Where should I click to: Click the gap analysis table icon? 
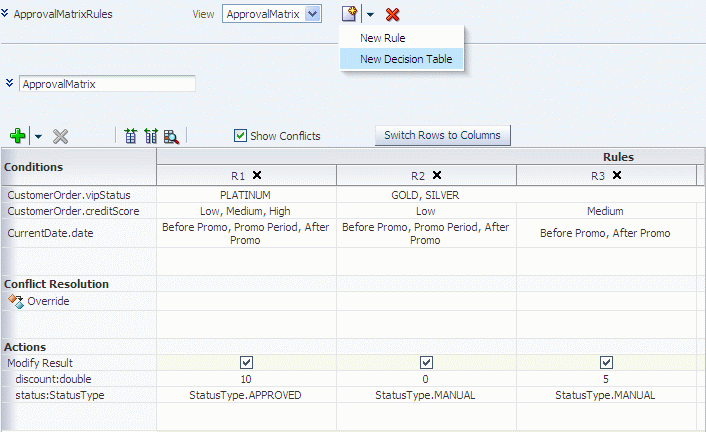point(131,136)
